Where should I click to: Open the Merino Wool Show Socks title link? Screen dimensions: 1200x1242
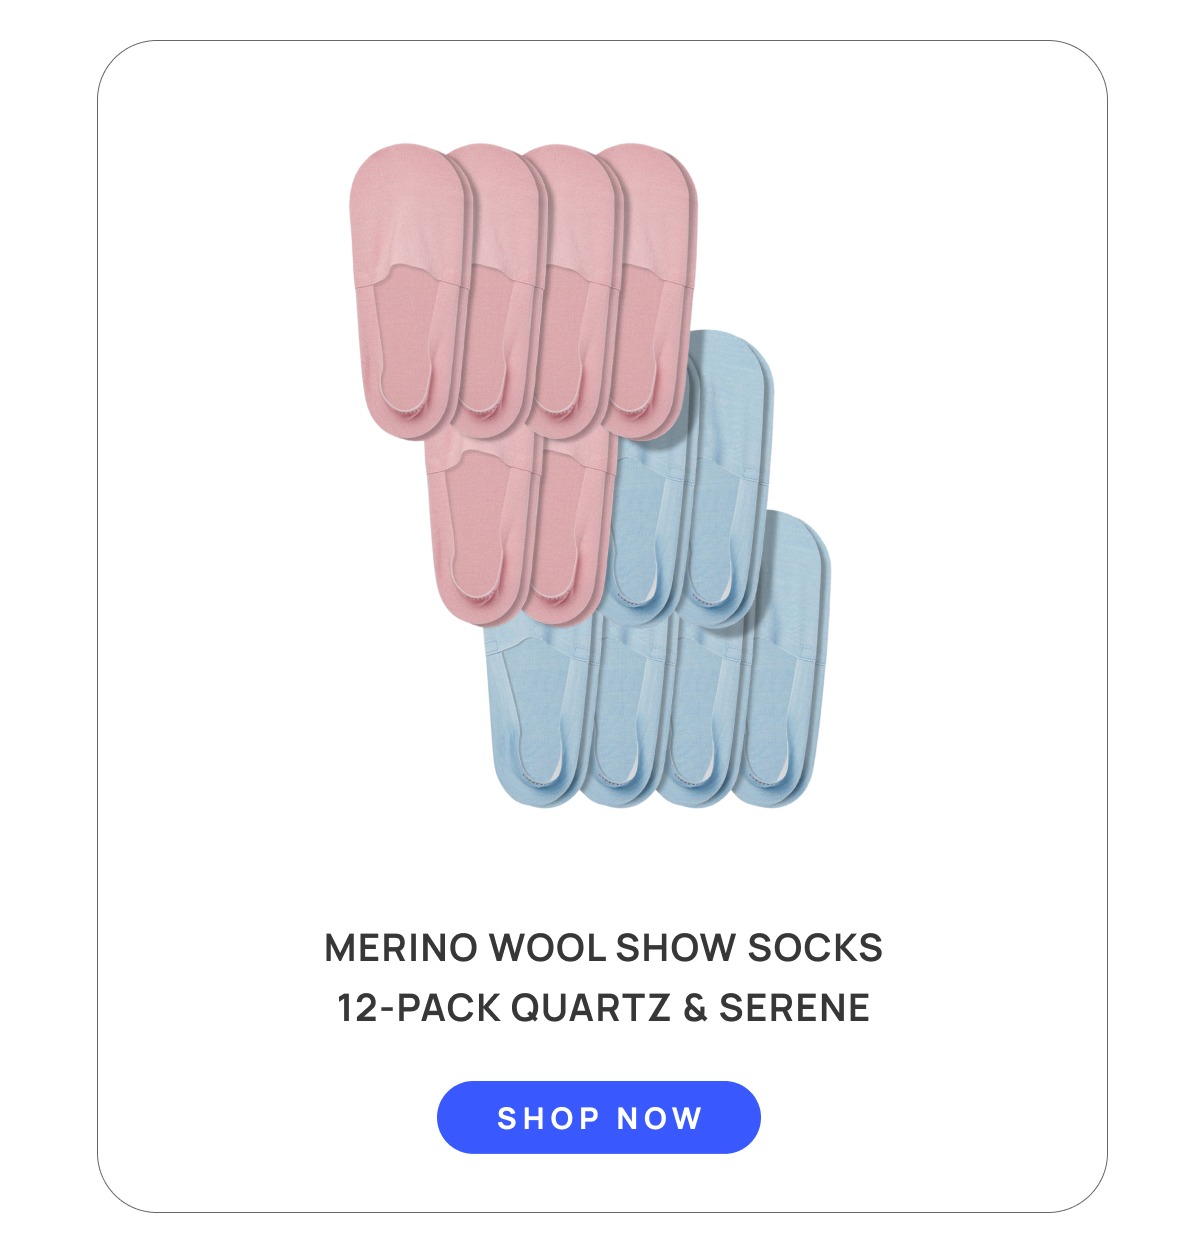(x=603, y=947)
